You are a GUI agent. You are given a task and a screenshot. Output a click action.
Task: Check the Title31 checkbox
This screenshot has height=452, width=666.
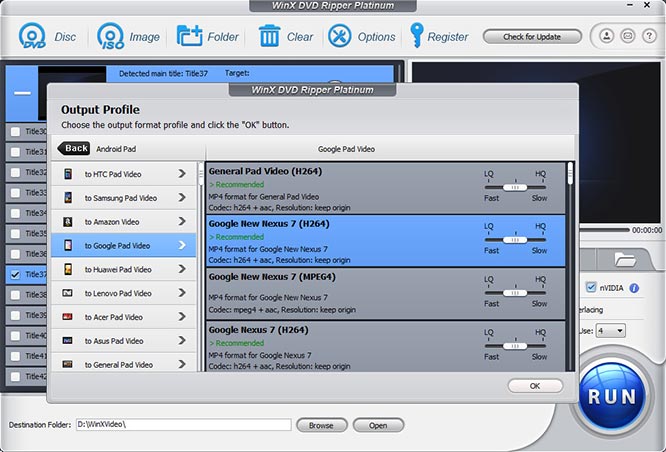[15, 152]
